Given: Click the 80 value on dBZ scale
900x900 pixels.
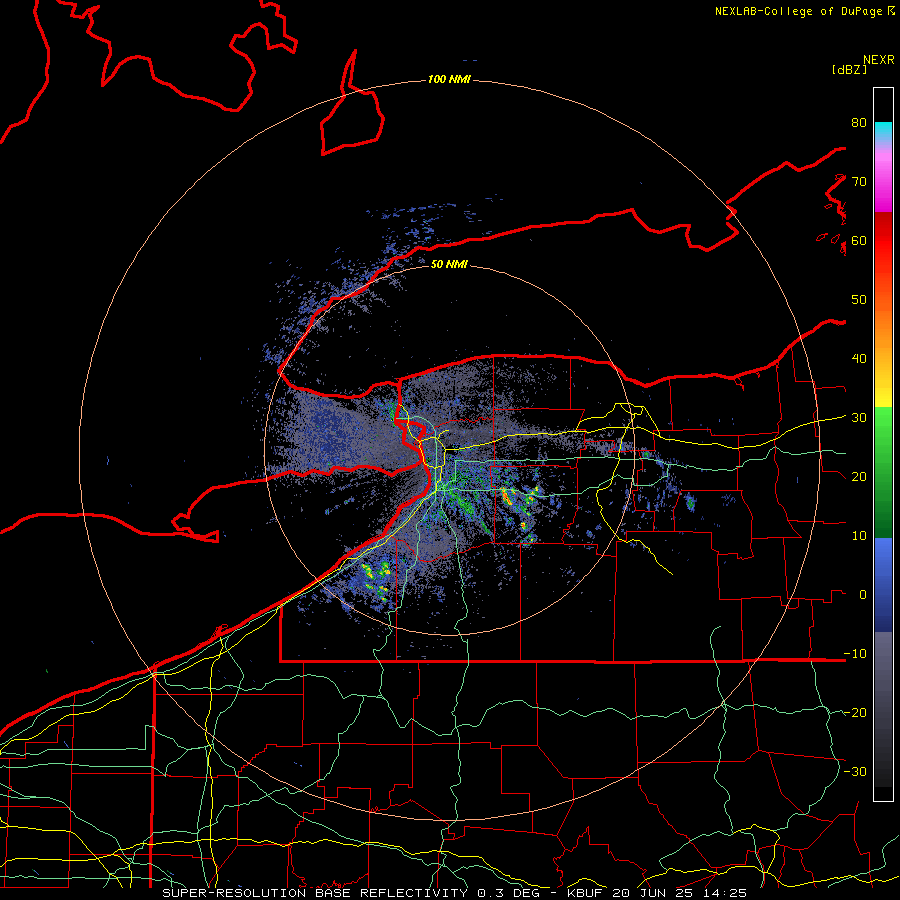Looking at the screenshot, I should pyautogui.click(x=859, y=123).
